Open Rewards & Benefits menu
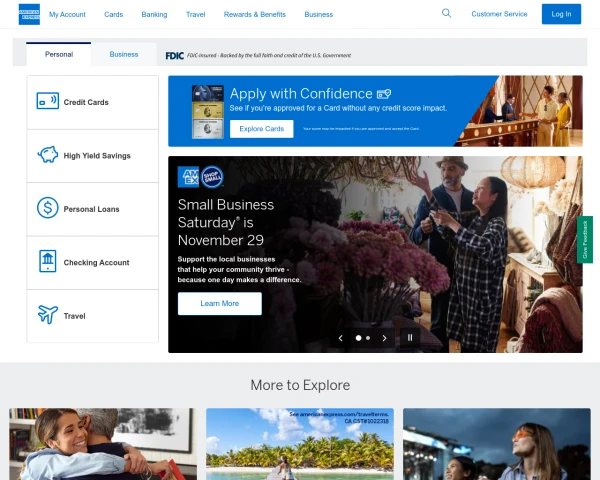 coord(255,15)
